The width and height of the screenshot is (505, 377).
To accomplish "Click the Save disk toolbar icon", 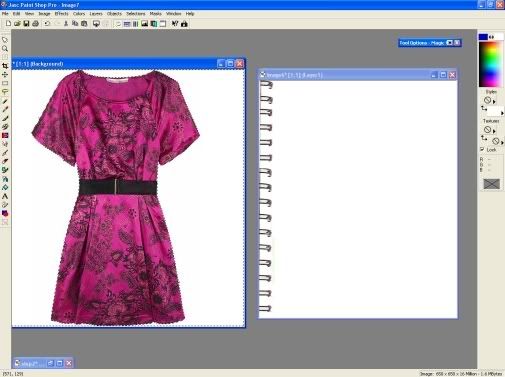I will [26, 24].
